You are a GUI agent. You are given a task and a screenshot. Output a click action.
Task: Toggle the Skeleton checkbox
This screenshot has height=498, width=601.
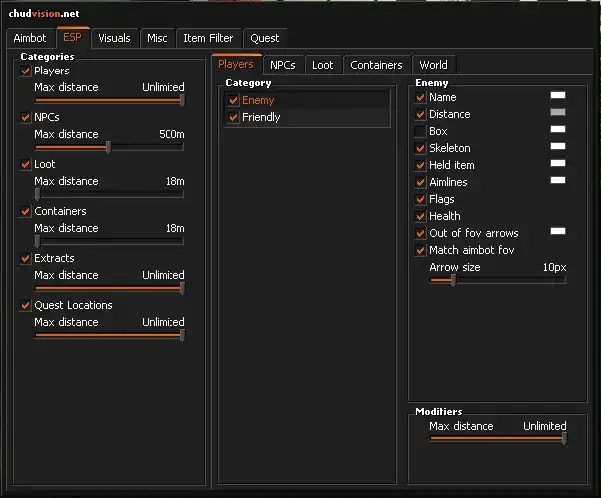point(420,148)
